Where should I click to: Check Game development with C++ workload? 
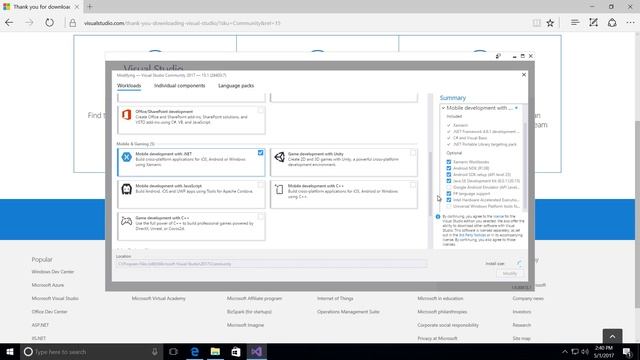pos(260,217)
